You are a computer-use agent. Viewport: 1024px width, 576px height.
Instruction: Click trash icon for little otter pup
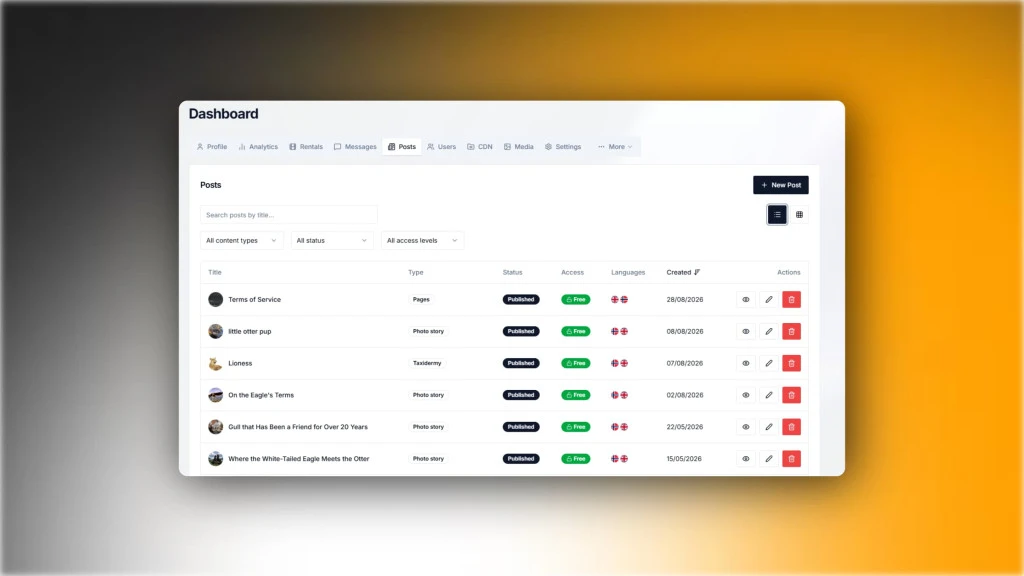(791, 331)
